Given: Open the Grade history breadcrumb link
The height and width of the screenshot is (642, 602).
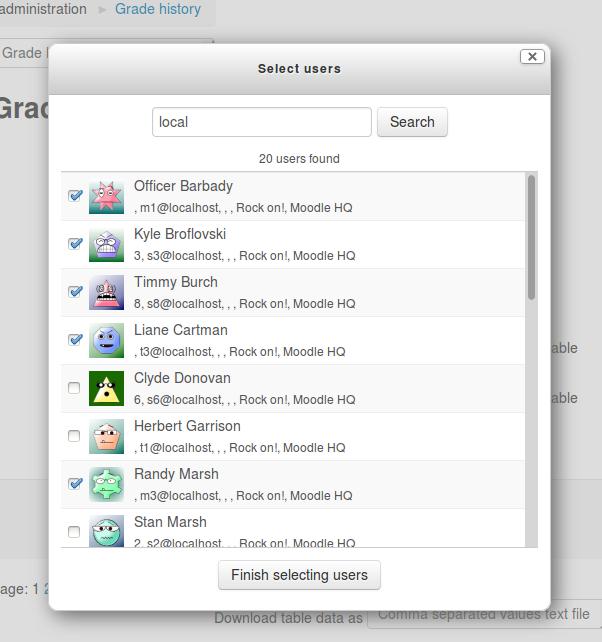Looking at the screenshot, I should click(158, 9).
